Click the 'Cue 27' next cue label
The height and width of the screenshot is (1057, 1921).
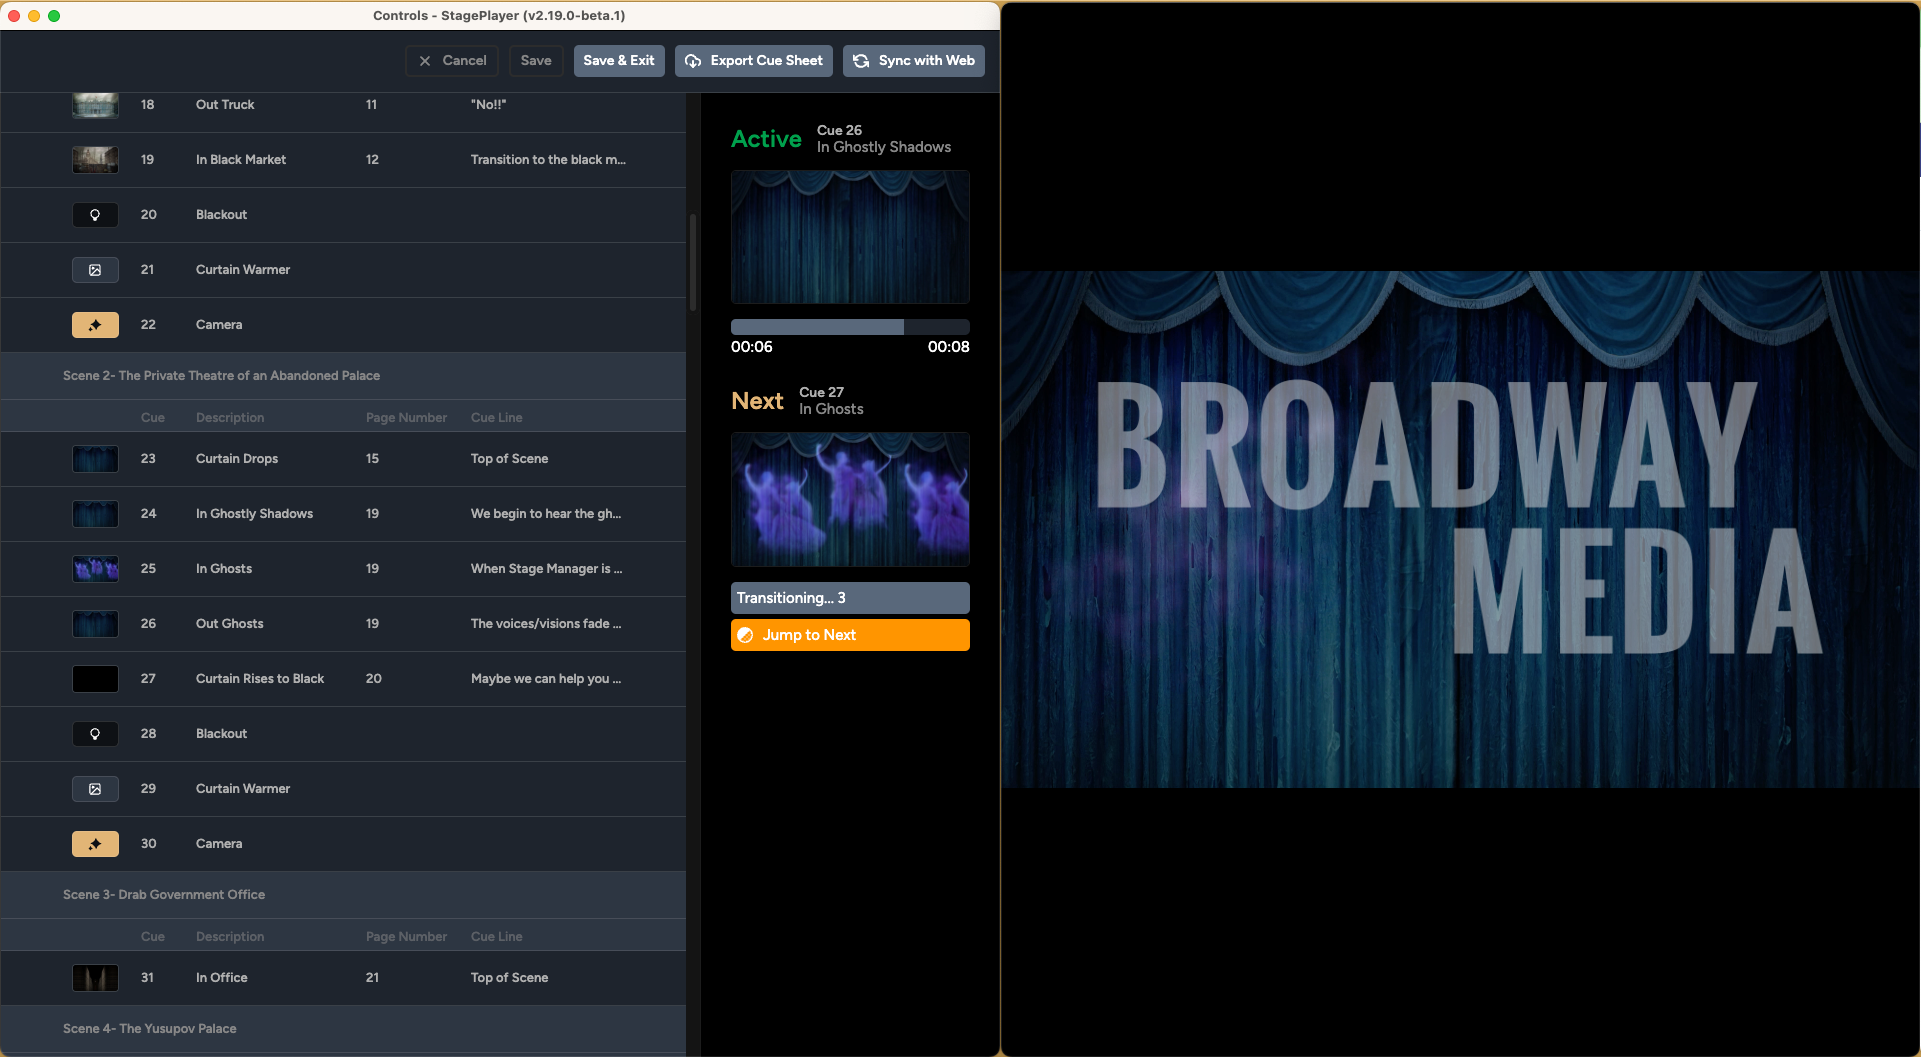[x=821, y=392]
